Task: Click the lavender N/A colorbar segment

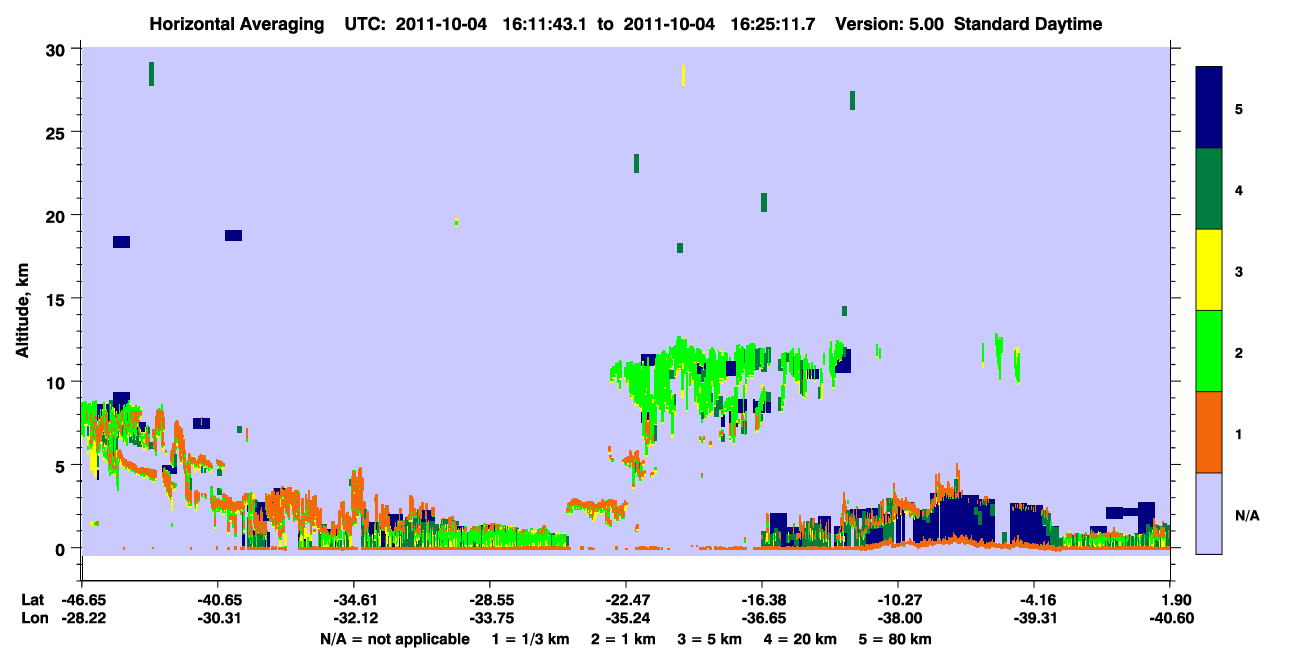Action: [1209, 513]
